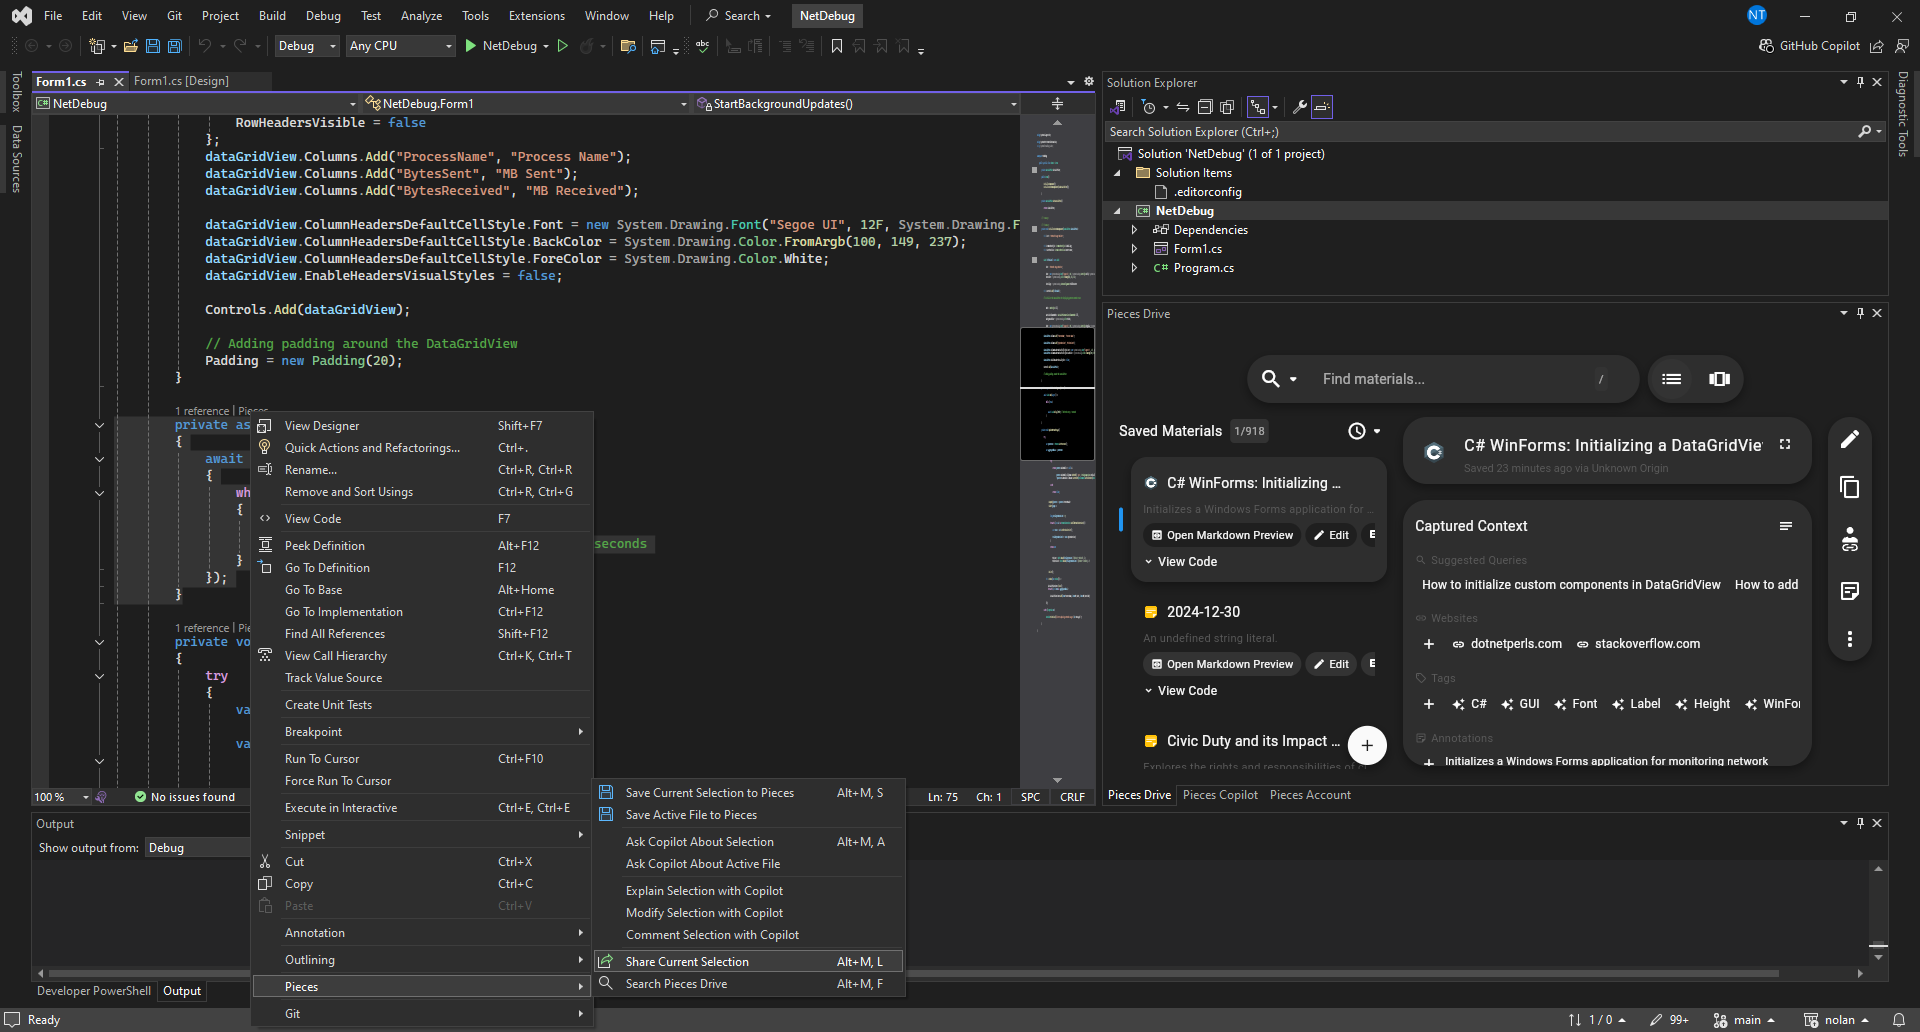The height and width of the screenshot is (1032, 1920).
Task: Click the pencil edit icon in Pieces sidebar
Action: click(x=1850, y=439)
